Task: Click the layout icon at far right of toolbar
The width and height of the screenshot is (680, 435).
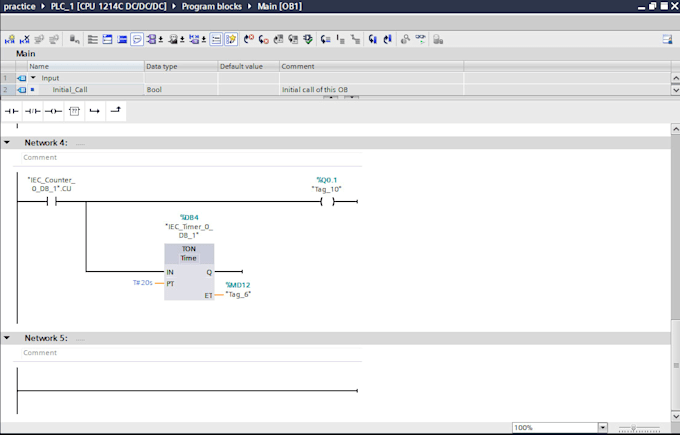Action: click(x=667, y=40)
